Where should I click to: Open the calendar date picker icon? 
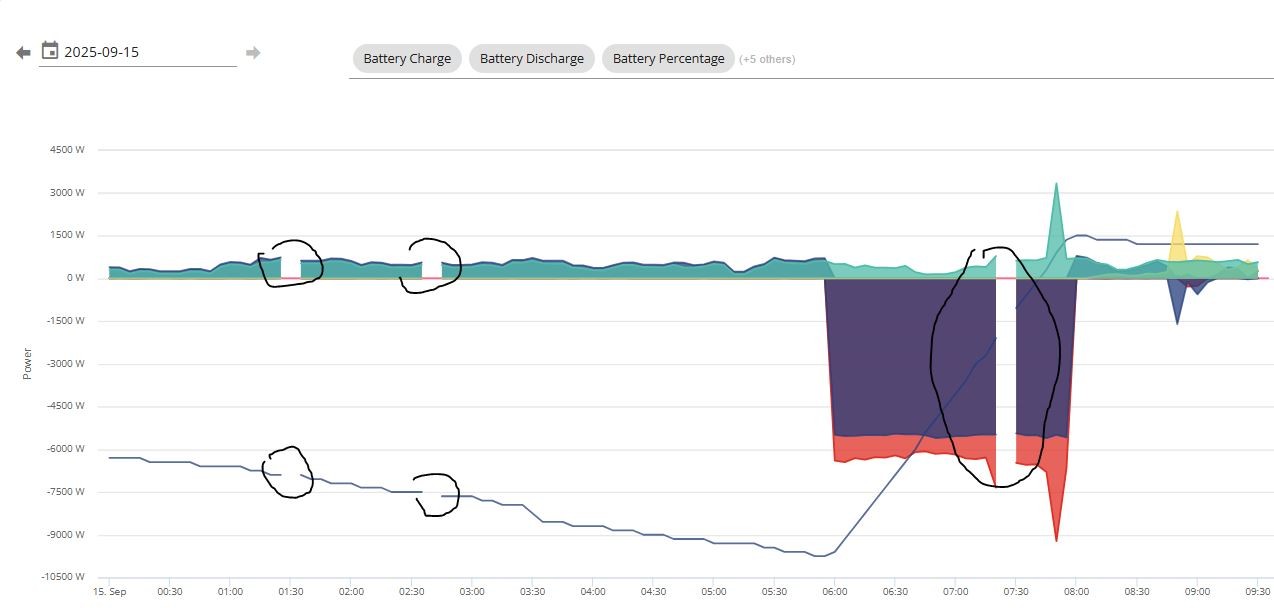point(49,50)
